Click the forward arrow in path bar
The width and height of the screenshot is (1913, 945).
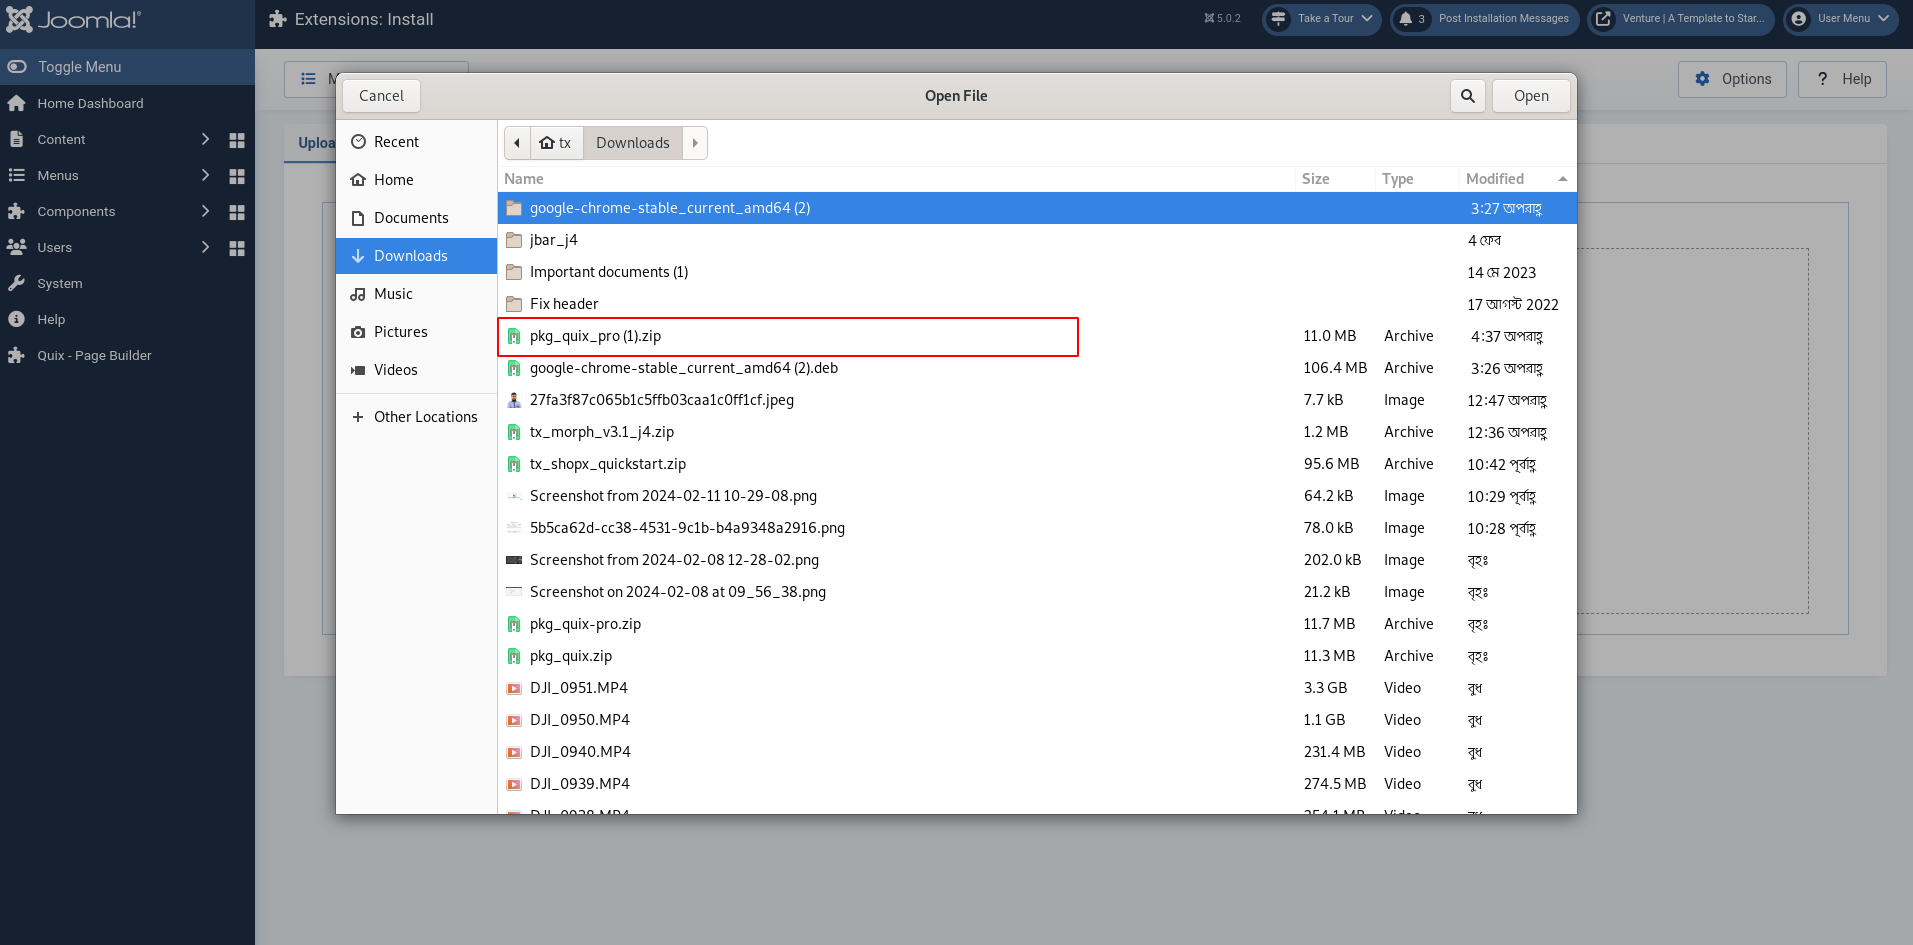coord(695,143)
